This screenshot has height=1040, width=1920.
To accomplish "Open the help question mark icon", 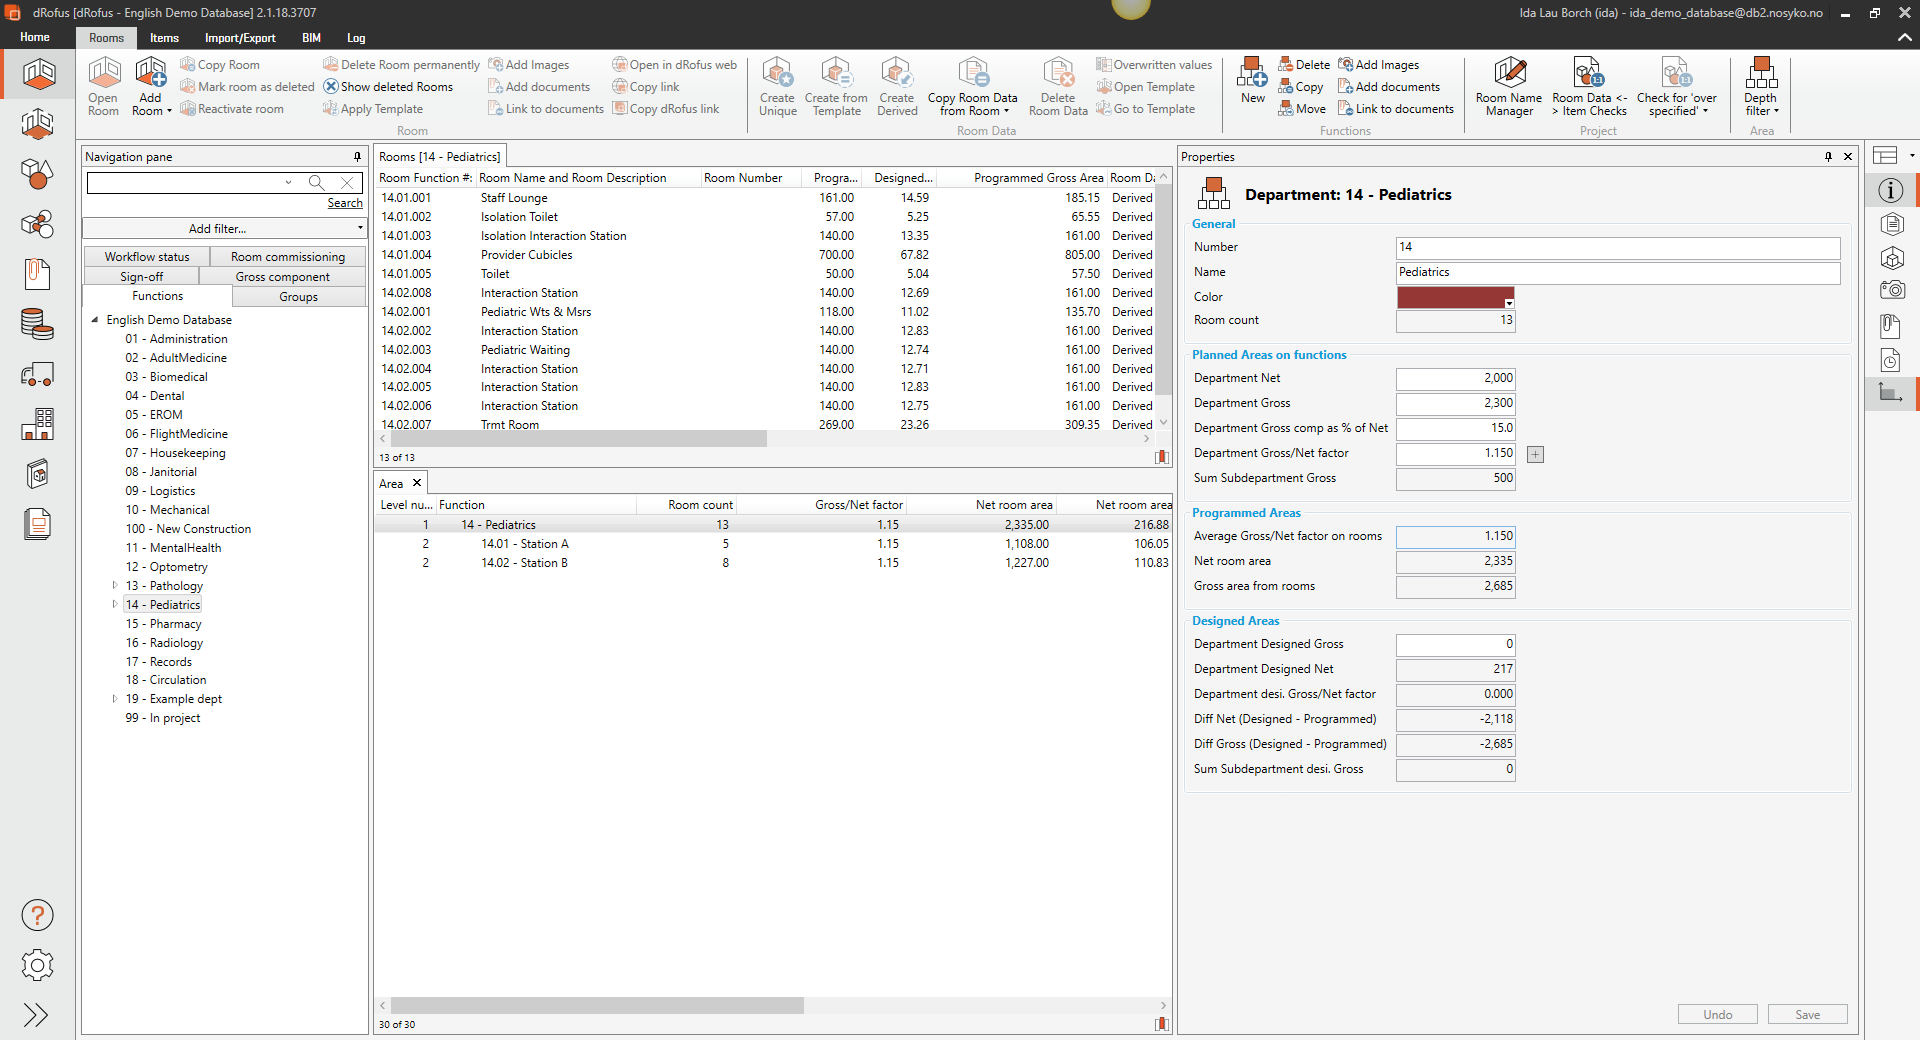I will point(37,915).
